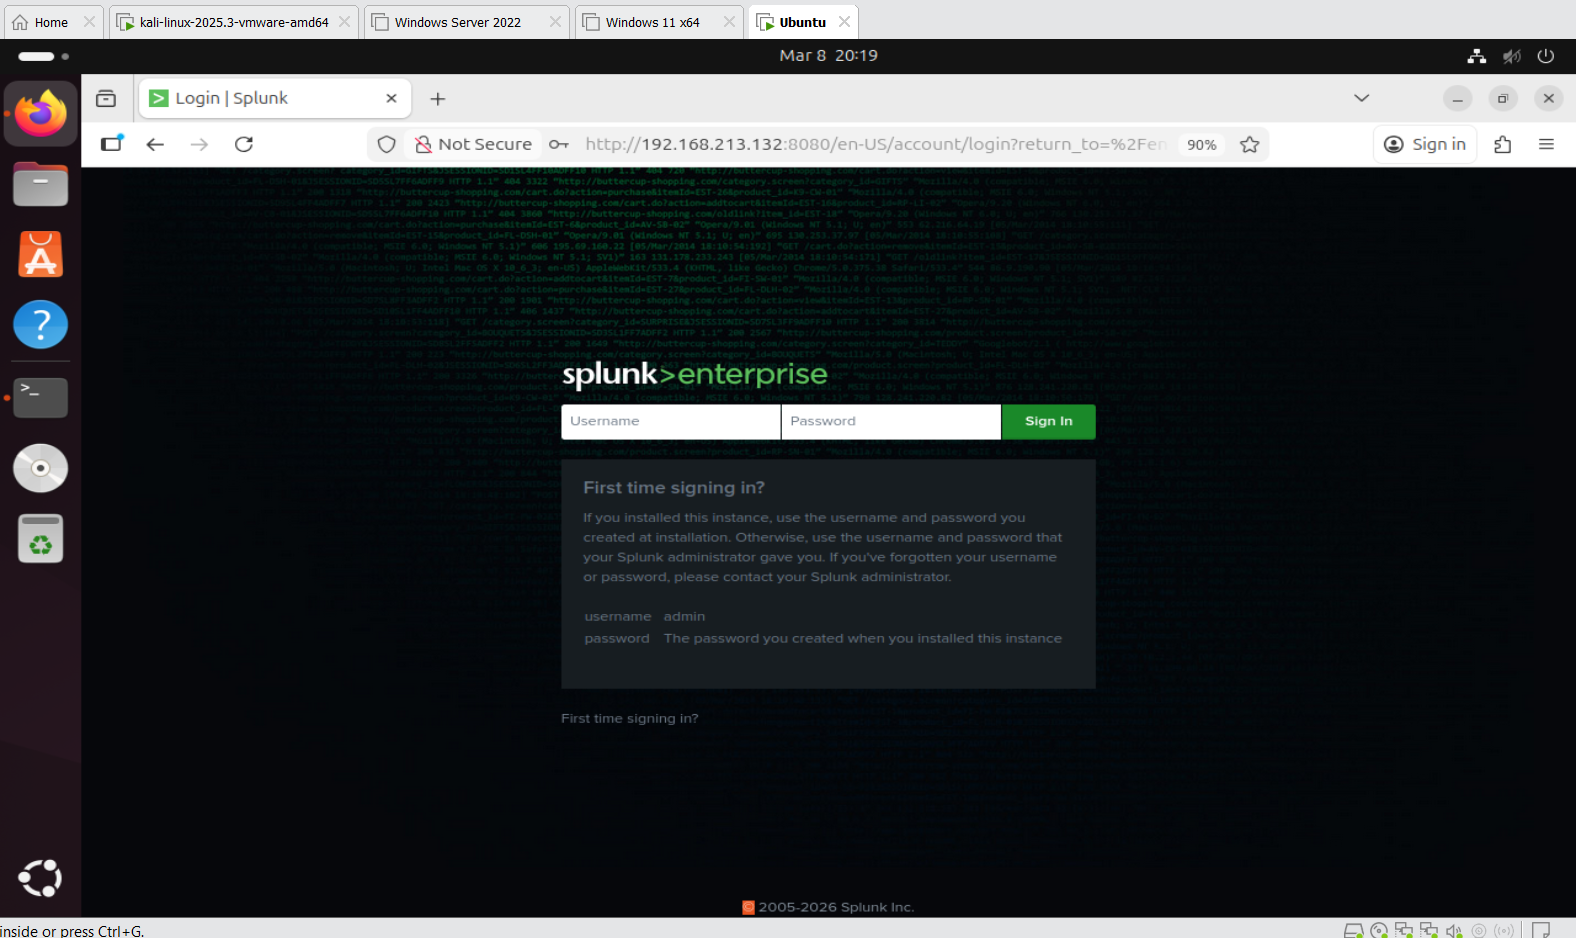Focus the Password input field
Image resolution: width=1576 pixels, height=938 pixels.
891,421
